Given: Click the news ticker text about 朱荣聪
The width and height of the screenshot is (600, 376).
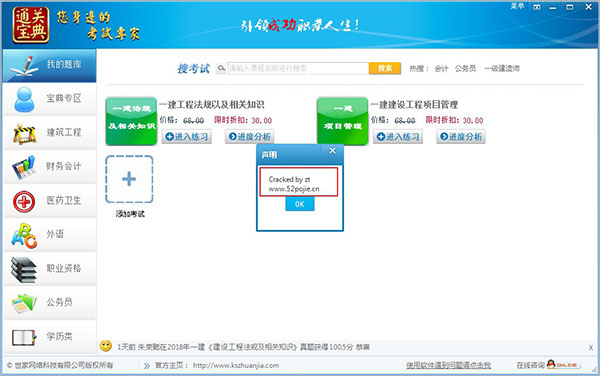Looking at the screenshot, I should point(243,347).
